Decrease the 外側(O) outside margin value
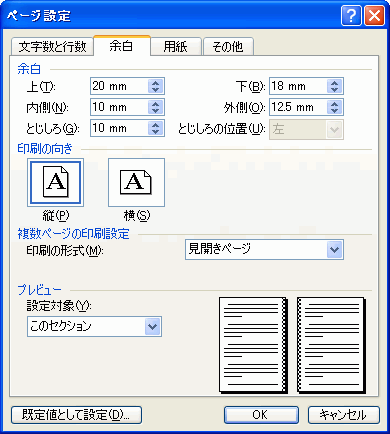Viewport: 390px width, 434px height. (x=335, y=111)
